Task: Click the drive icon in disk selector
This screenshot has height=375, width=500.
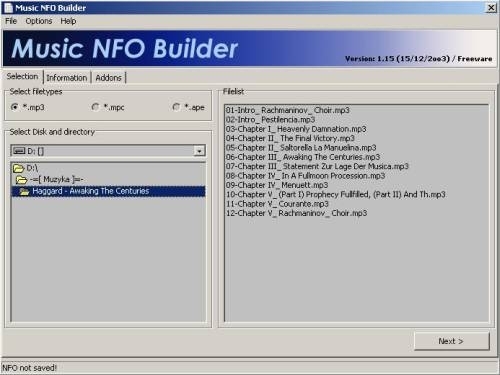Action: [19, 151]
